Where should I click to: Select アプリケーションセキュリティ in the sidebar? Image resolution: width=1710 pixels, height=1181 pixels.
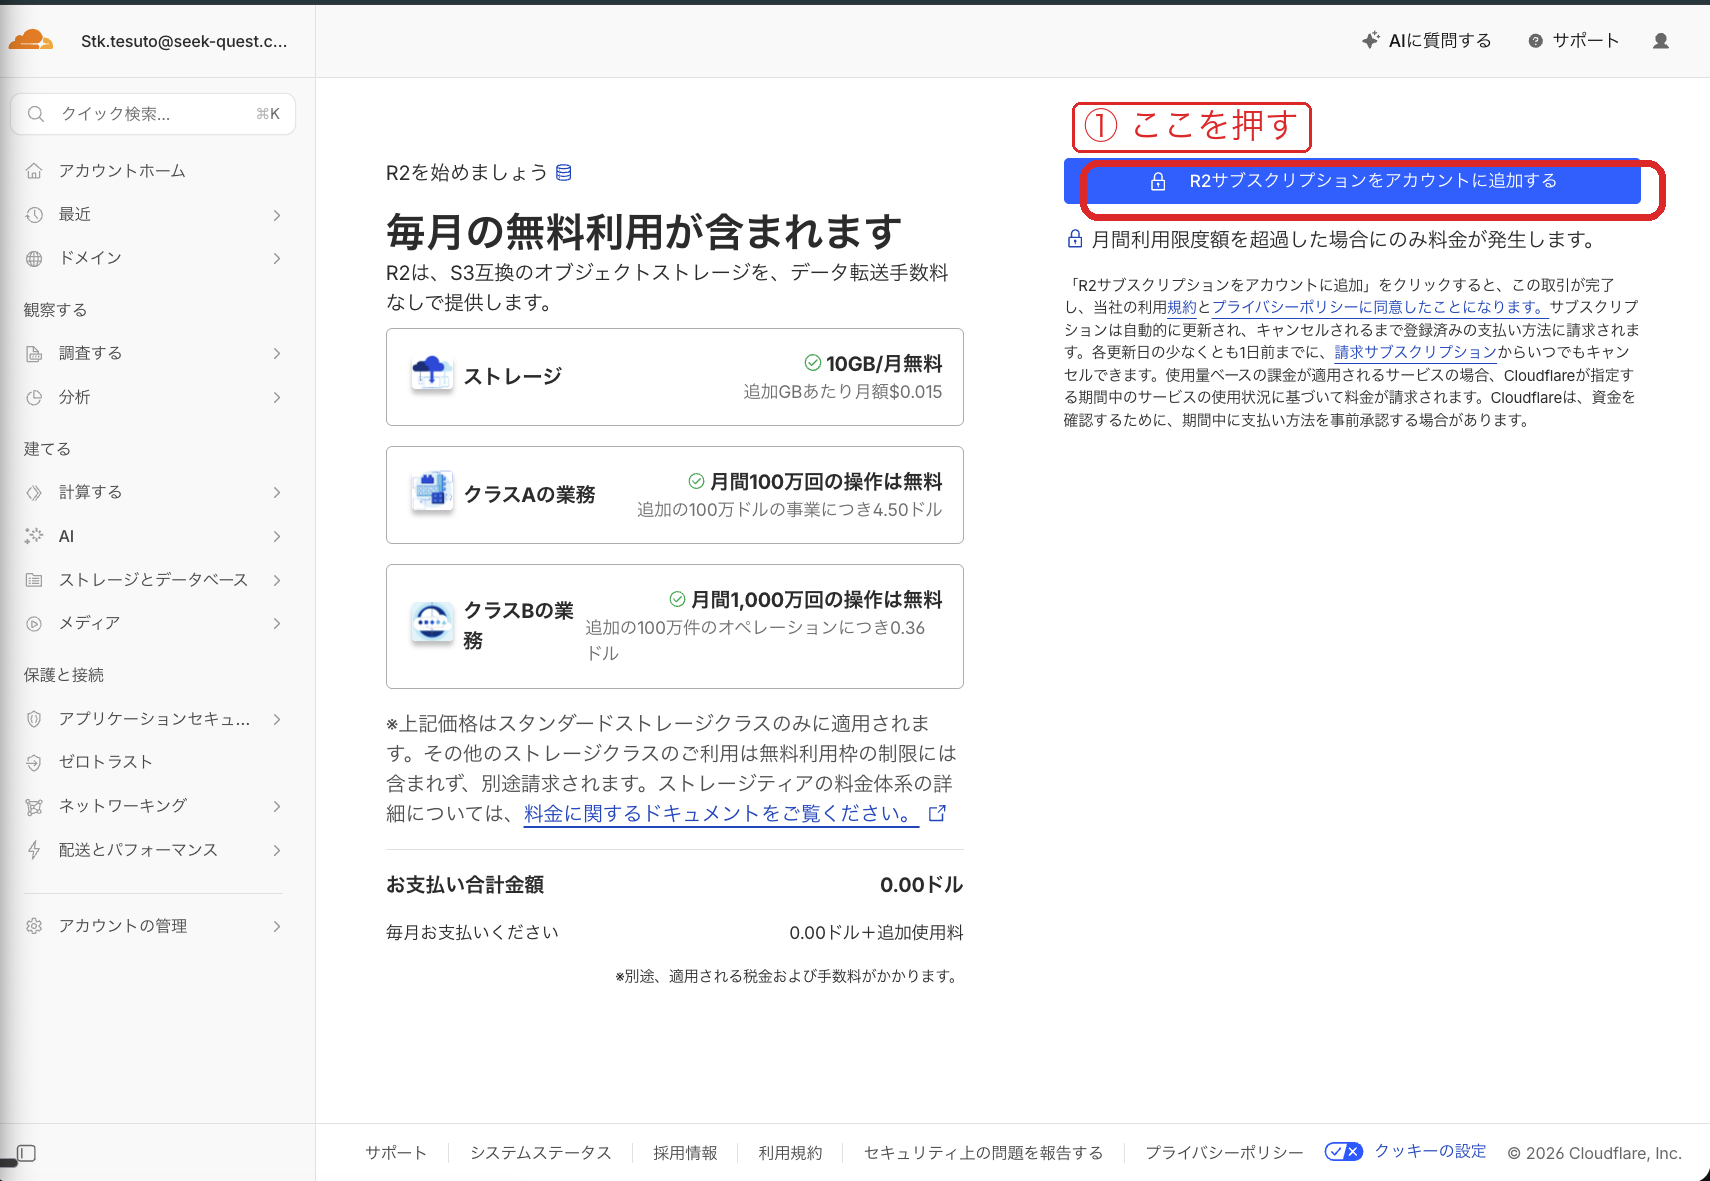[x=154, y=719]
